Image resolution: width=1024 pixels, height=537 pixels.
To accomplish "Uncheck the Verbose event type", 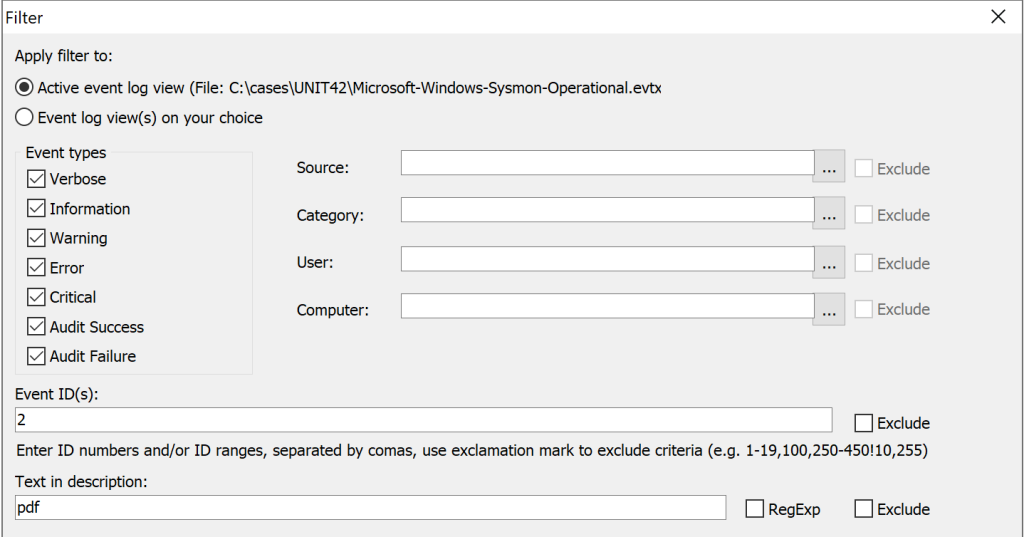I will tap(37, 179).
